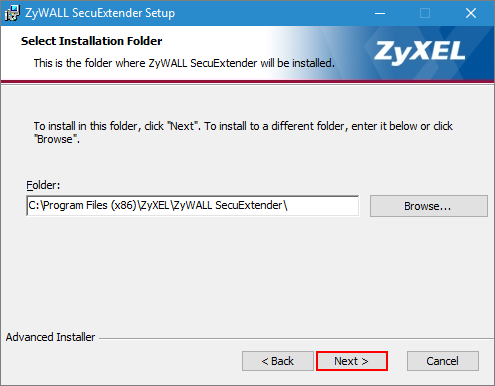This screenshot has height=386, width=495.
Task: Click inside the Folder path input field
Action: click(193, 206)
